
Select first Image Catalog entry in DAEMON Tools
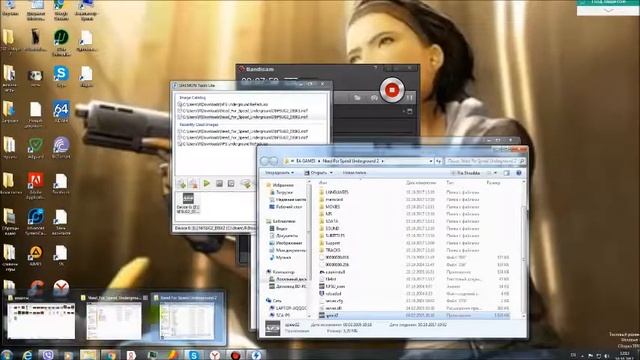[222, 104]
